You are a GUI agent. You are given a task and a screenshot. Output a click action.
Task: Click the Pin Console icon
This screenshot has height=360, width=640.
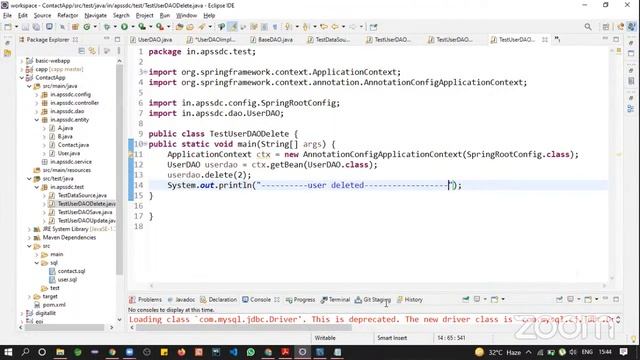tap(559, 300)
